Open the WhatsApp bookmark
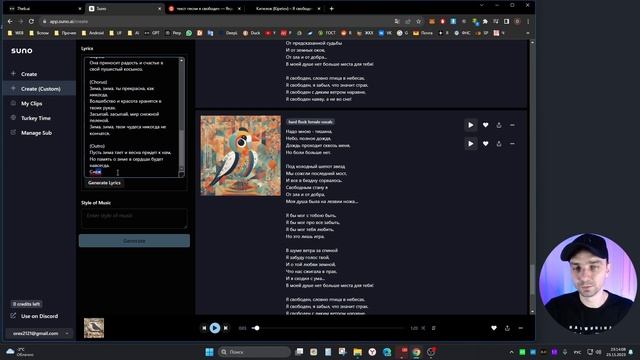The height and width of the screenshot is (360, 640). (x=189, y=33)
